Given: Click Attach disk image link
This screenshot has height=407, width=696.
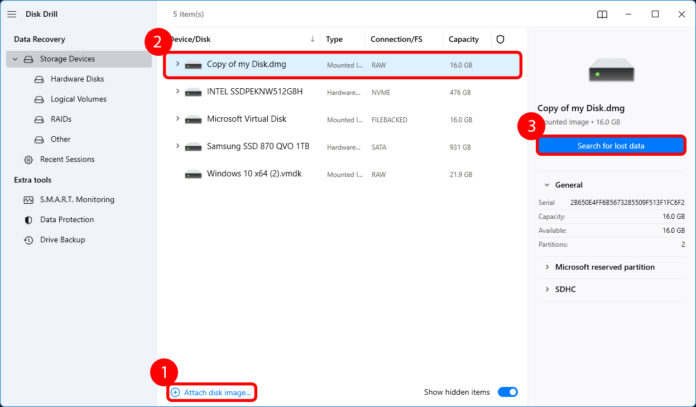Looking at the screenshot, I should [x=217, y=392].
